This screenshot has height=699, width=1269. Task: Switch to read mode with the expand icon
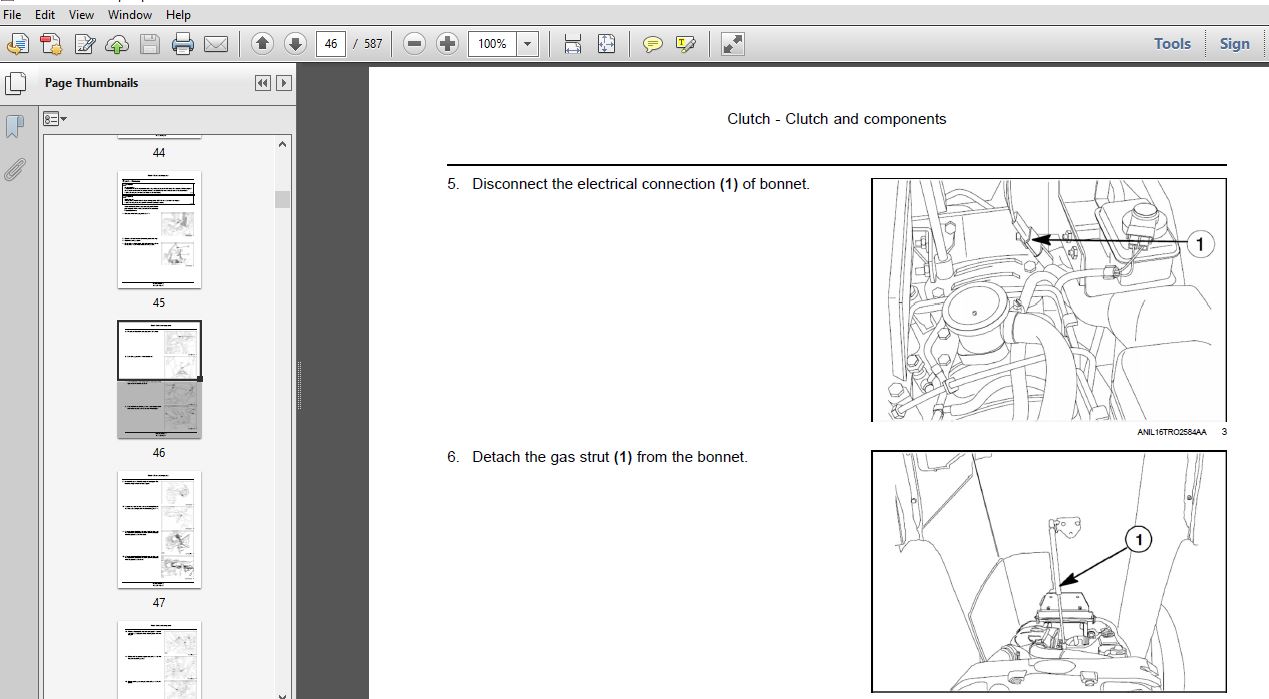[x=733, y=44]
